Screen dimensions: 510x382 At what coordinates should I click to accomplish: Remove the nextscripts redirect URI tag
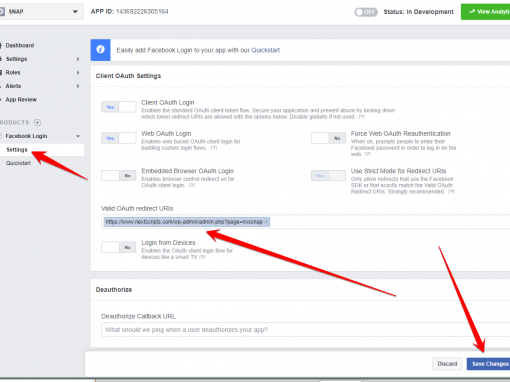[266, 222]
